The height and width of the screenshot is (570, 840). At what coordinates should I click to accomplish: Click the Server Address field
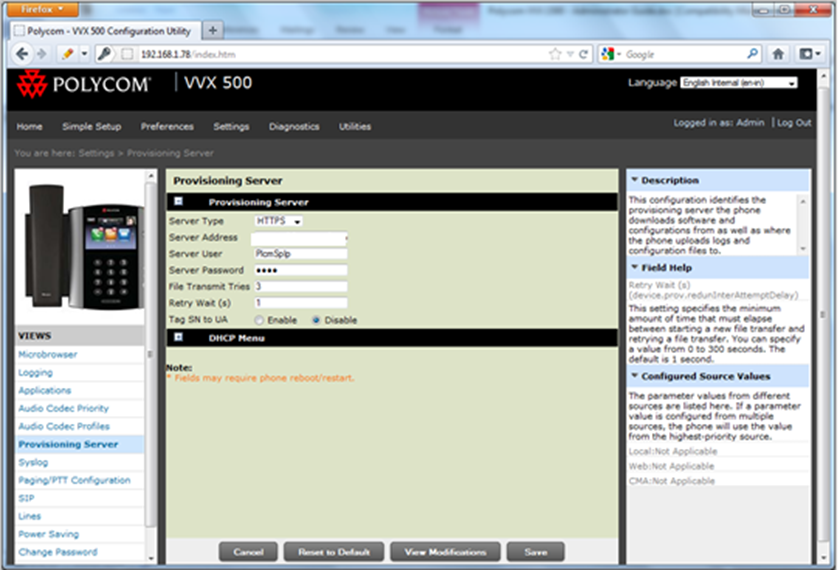(299, 237)
